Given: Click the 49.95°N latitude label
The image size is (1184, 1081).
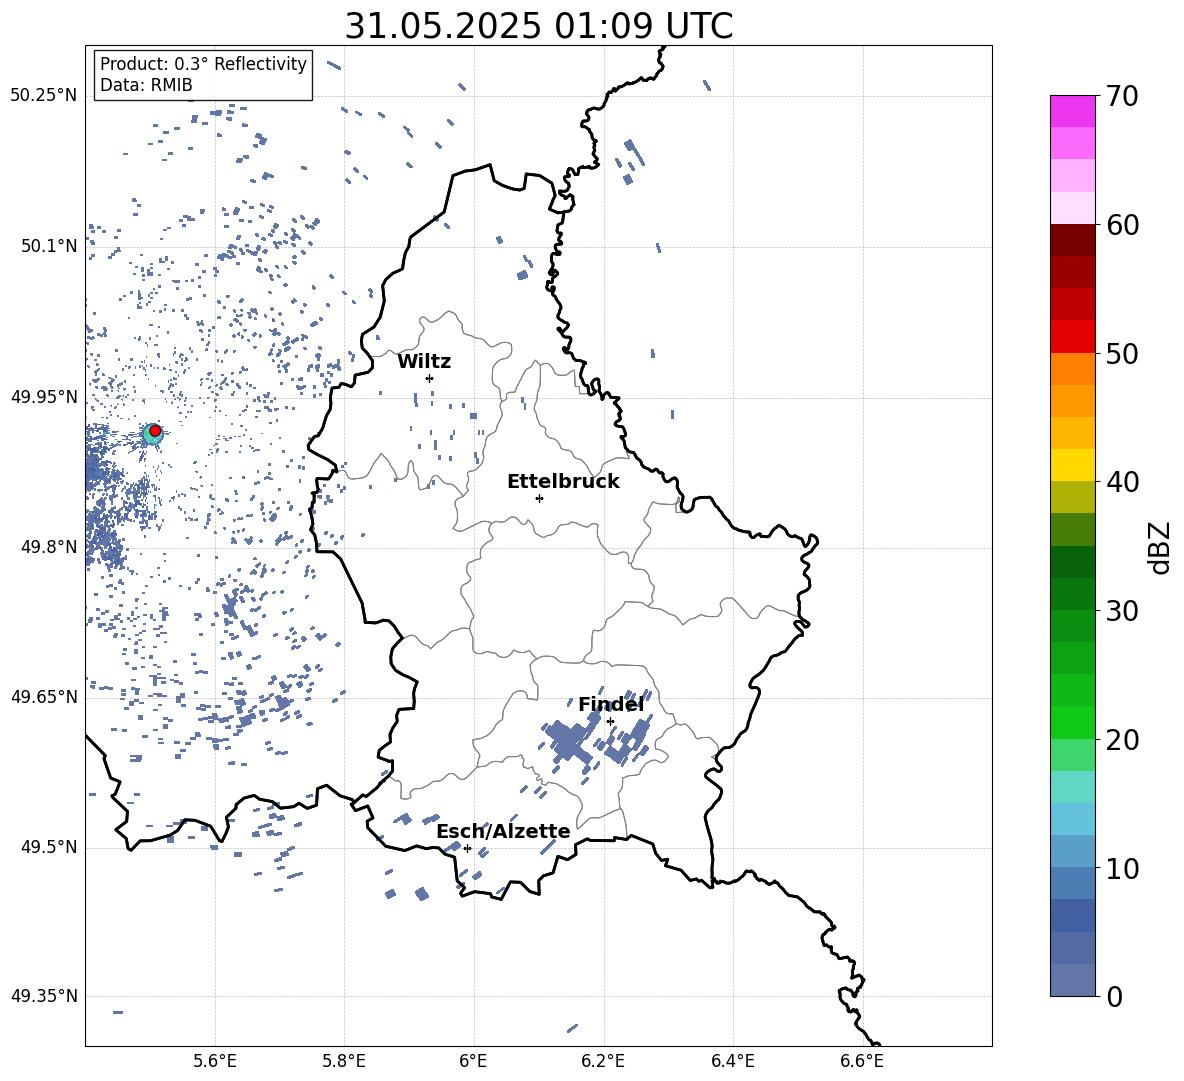Looking at the screenshot, I should coord(44,397).
